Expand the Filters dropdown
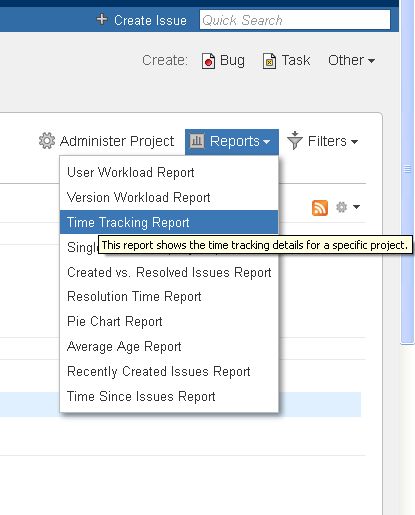 pos(333,141)
